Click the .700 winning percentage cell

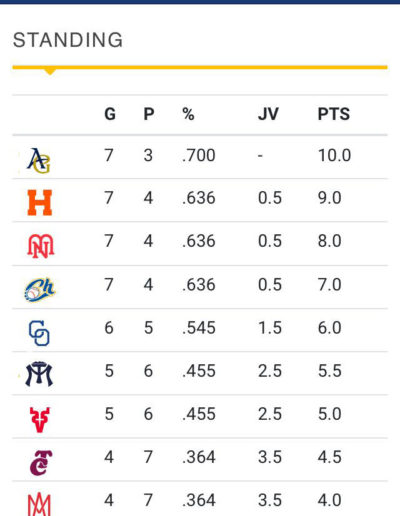coord(199,155)
